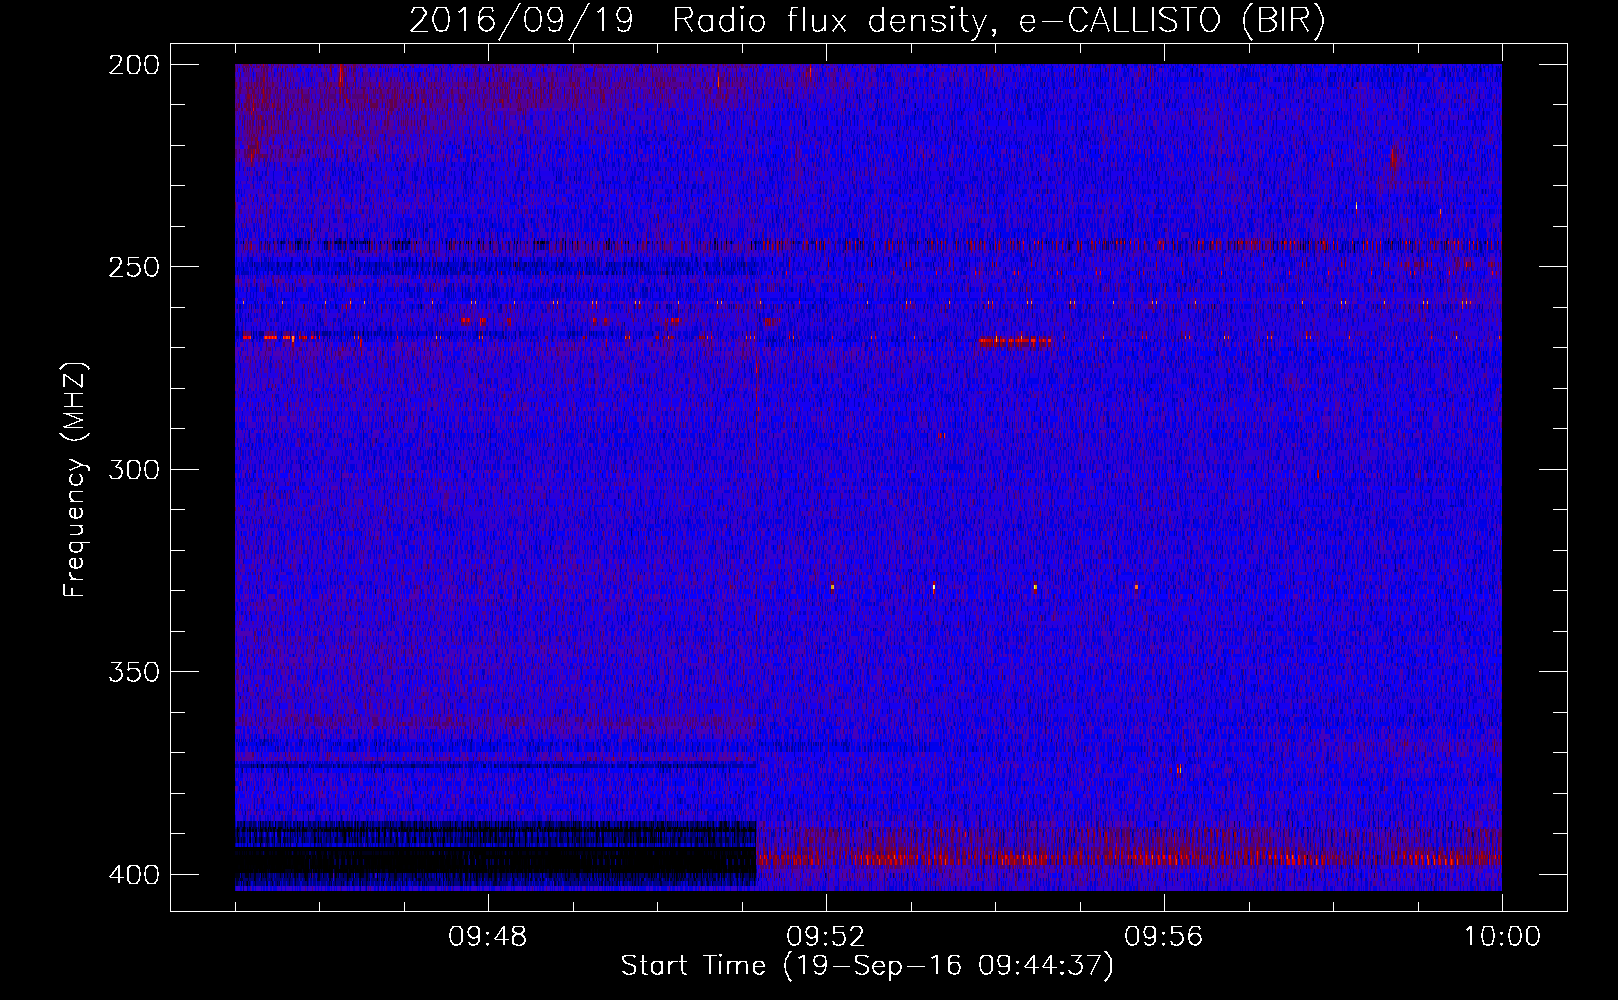Click the 350 frequency tick label
This screenshot has width=1618, height=1000.
point(133,671)
